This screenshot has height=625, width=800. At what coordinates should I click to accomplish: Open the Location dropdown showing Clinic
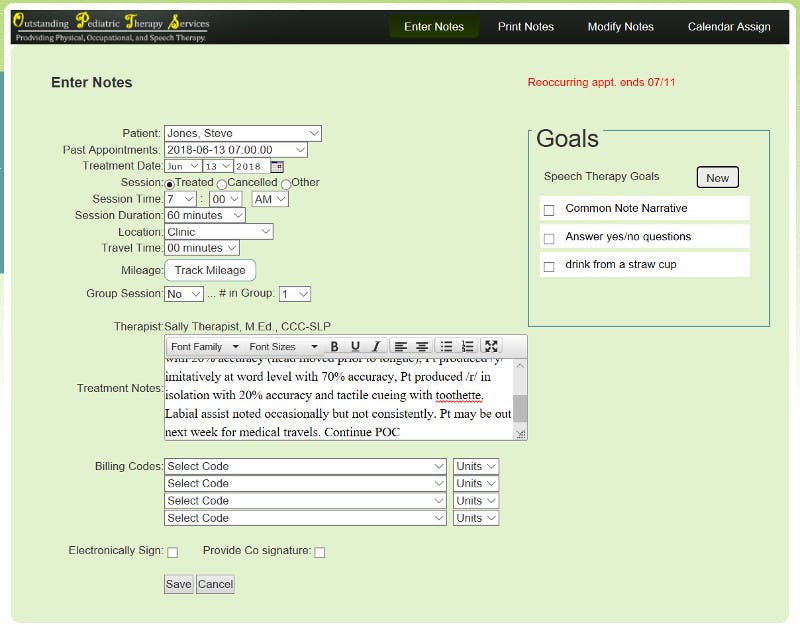point(219,232)
